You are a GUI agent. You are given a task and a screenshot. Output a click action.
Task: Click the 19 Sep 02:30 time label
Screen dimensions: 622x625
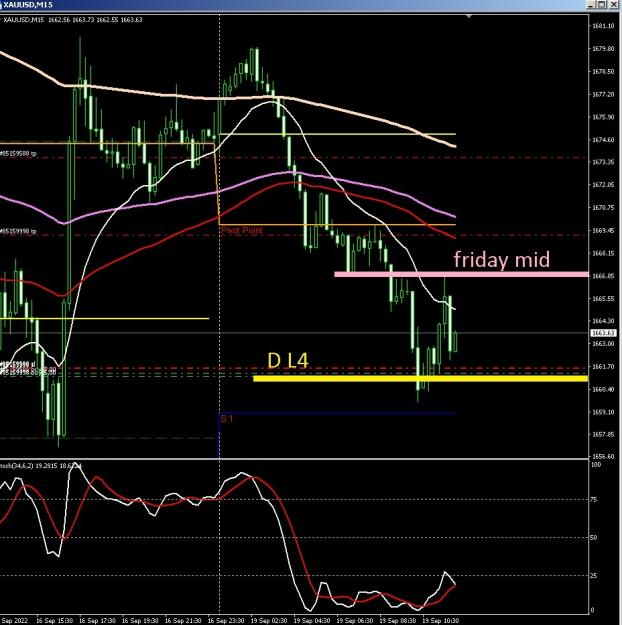click(x=269, y=621)
